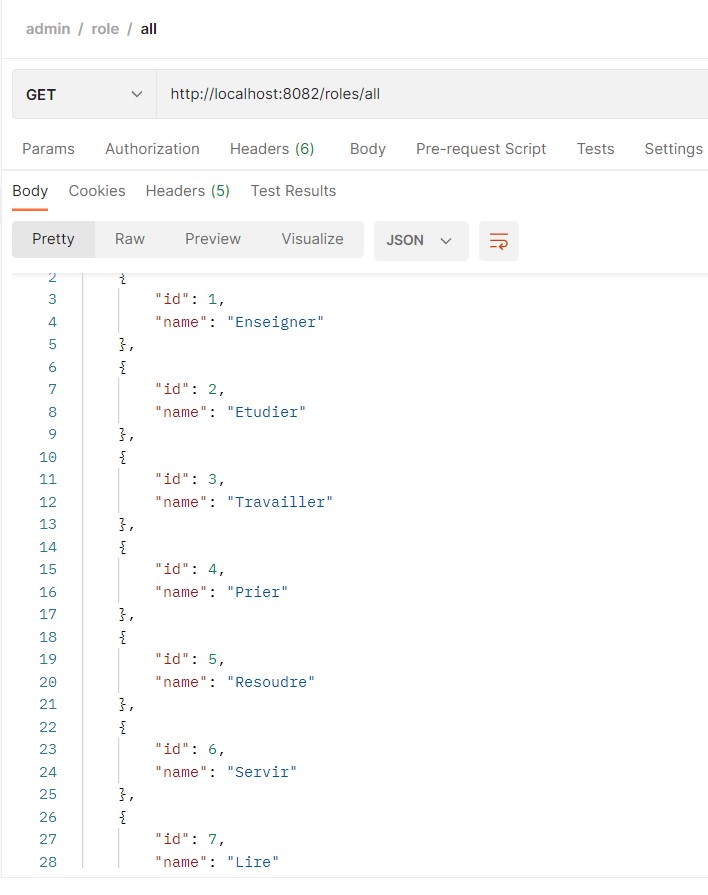Viewport: 708px width, 895px height.
Task: Open the GET request method dropdown
Action: pos(83,92)
